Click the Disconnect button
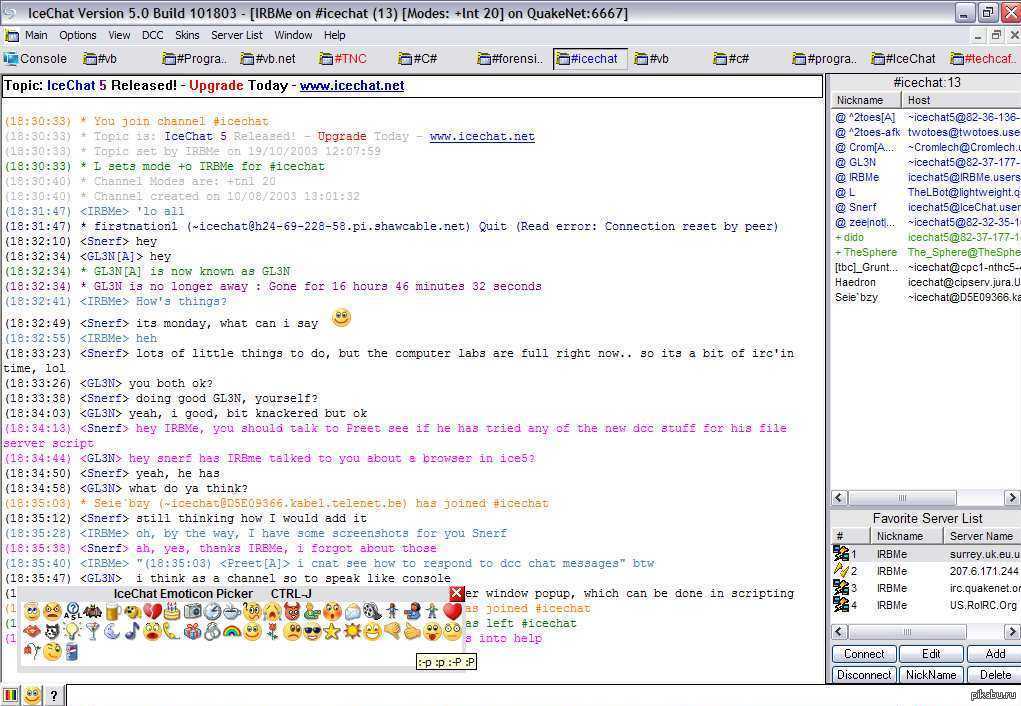This screenshot has height=706, width=1021. (x=863, y=675)
